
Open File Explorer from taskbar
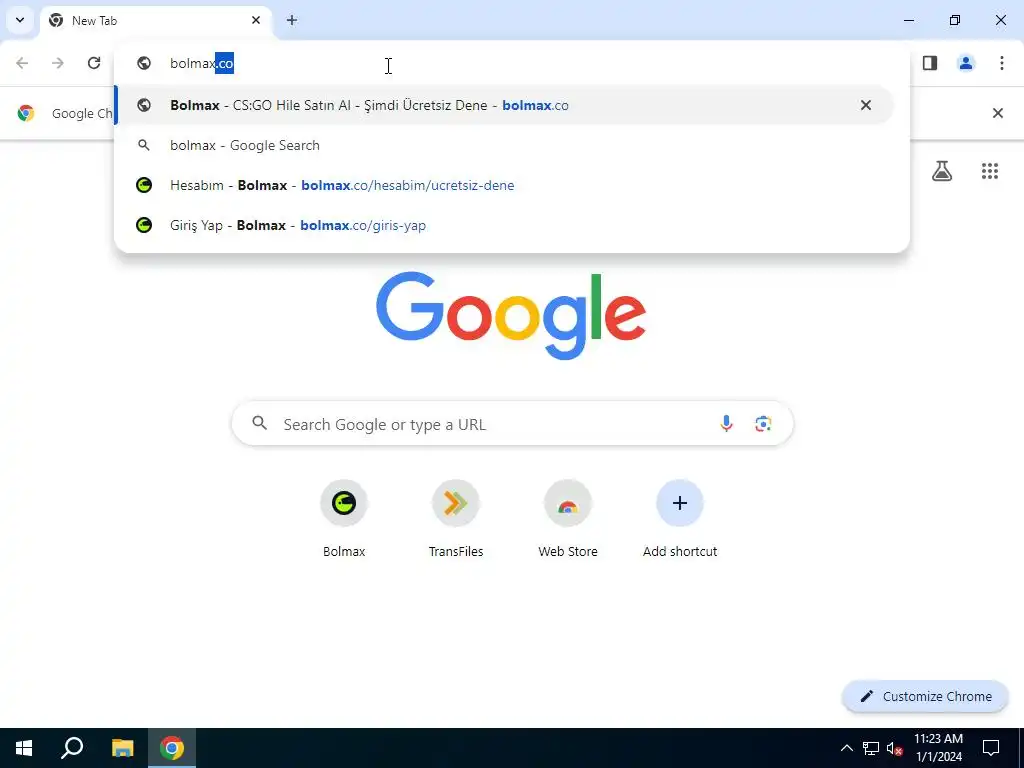(x=122, y=748)
